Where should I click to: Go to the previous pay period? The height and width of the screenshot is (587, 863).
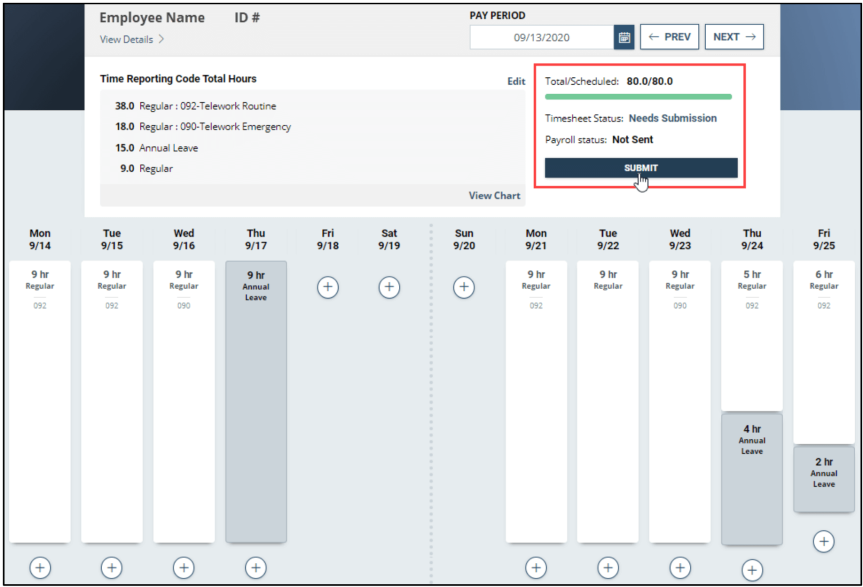669,36
